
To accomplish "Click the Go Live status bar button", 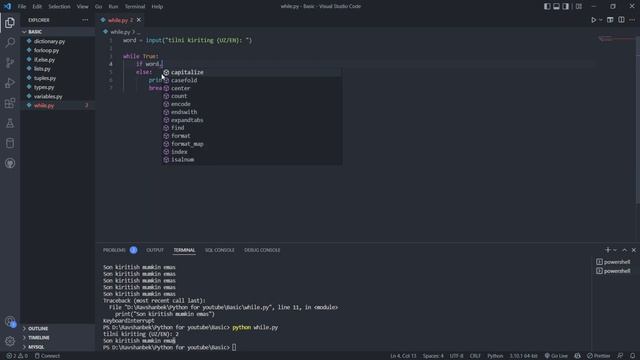I will [556, 356].
